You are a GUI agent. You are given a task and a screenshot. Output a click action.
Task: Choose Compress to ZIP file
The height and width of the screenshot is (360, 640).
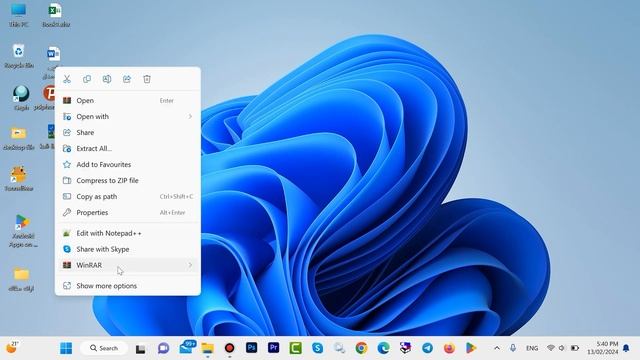click(128, 180)
